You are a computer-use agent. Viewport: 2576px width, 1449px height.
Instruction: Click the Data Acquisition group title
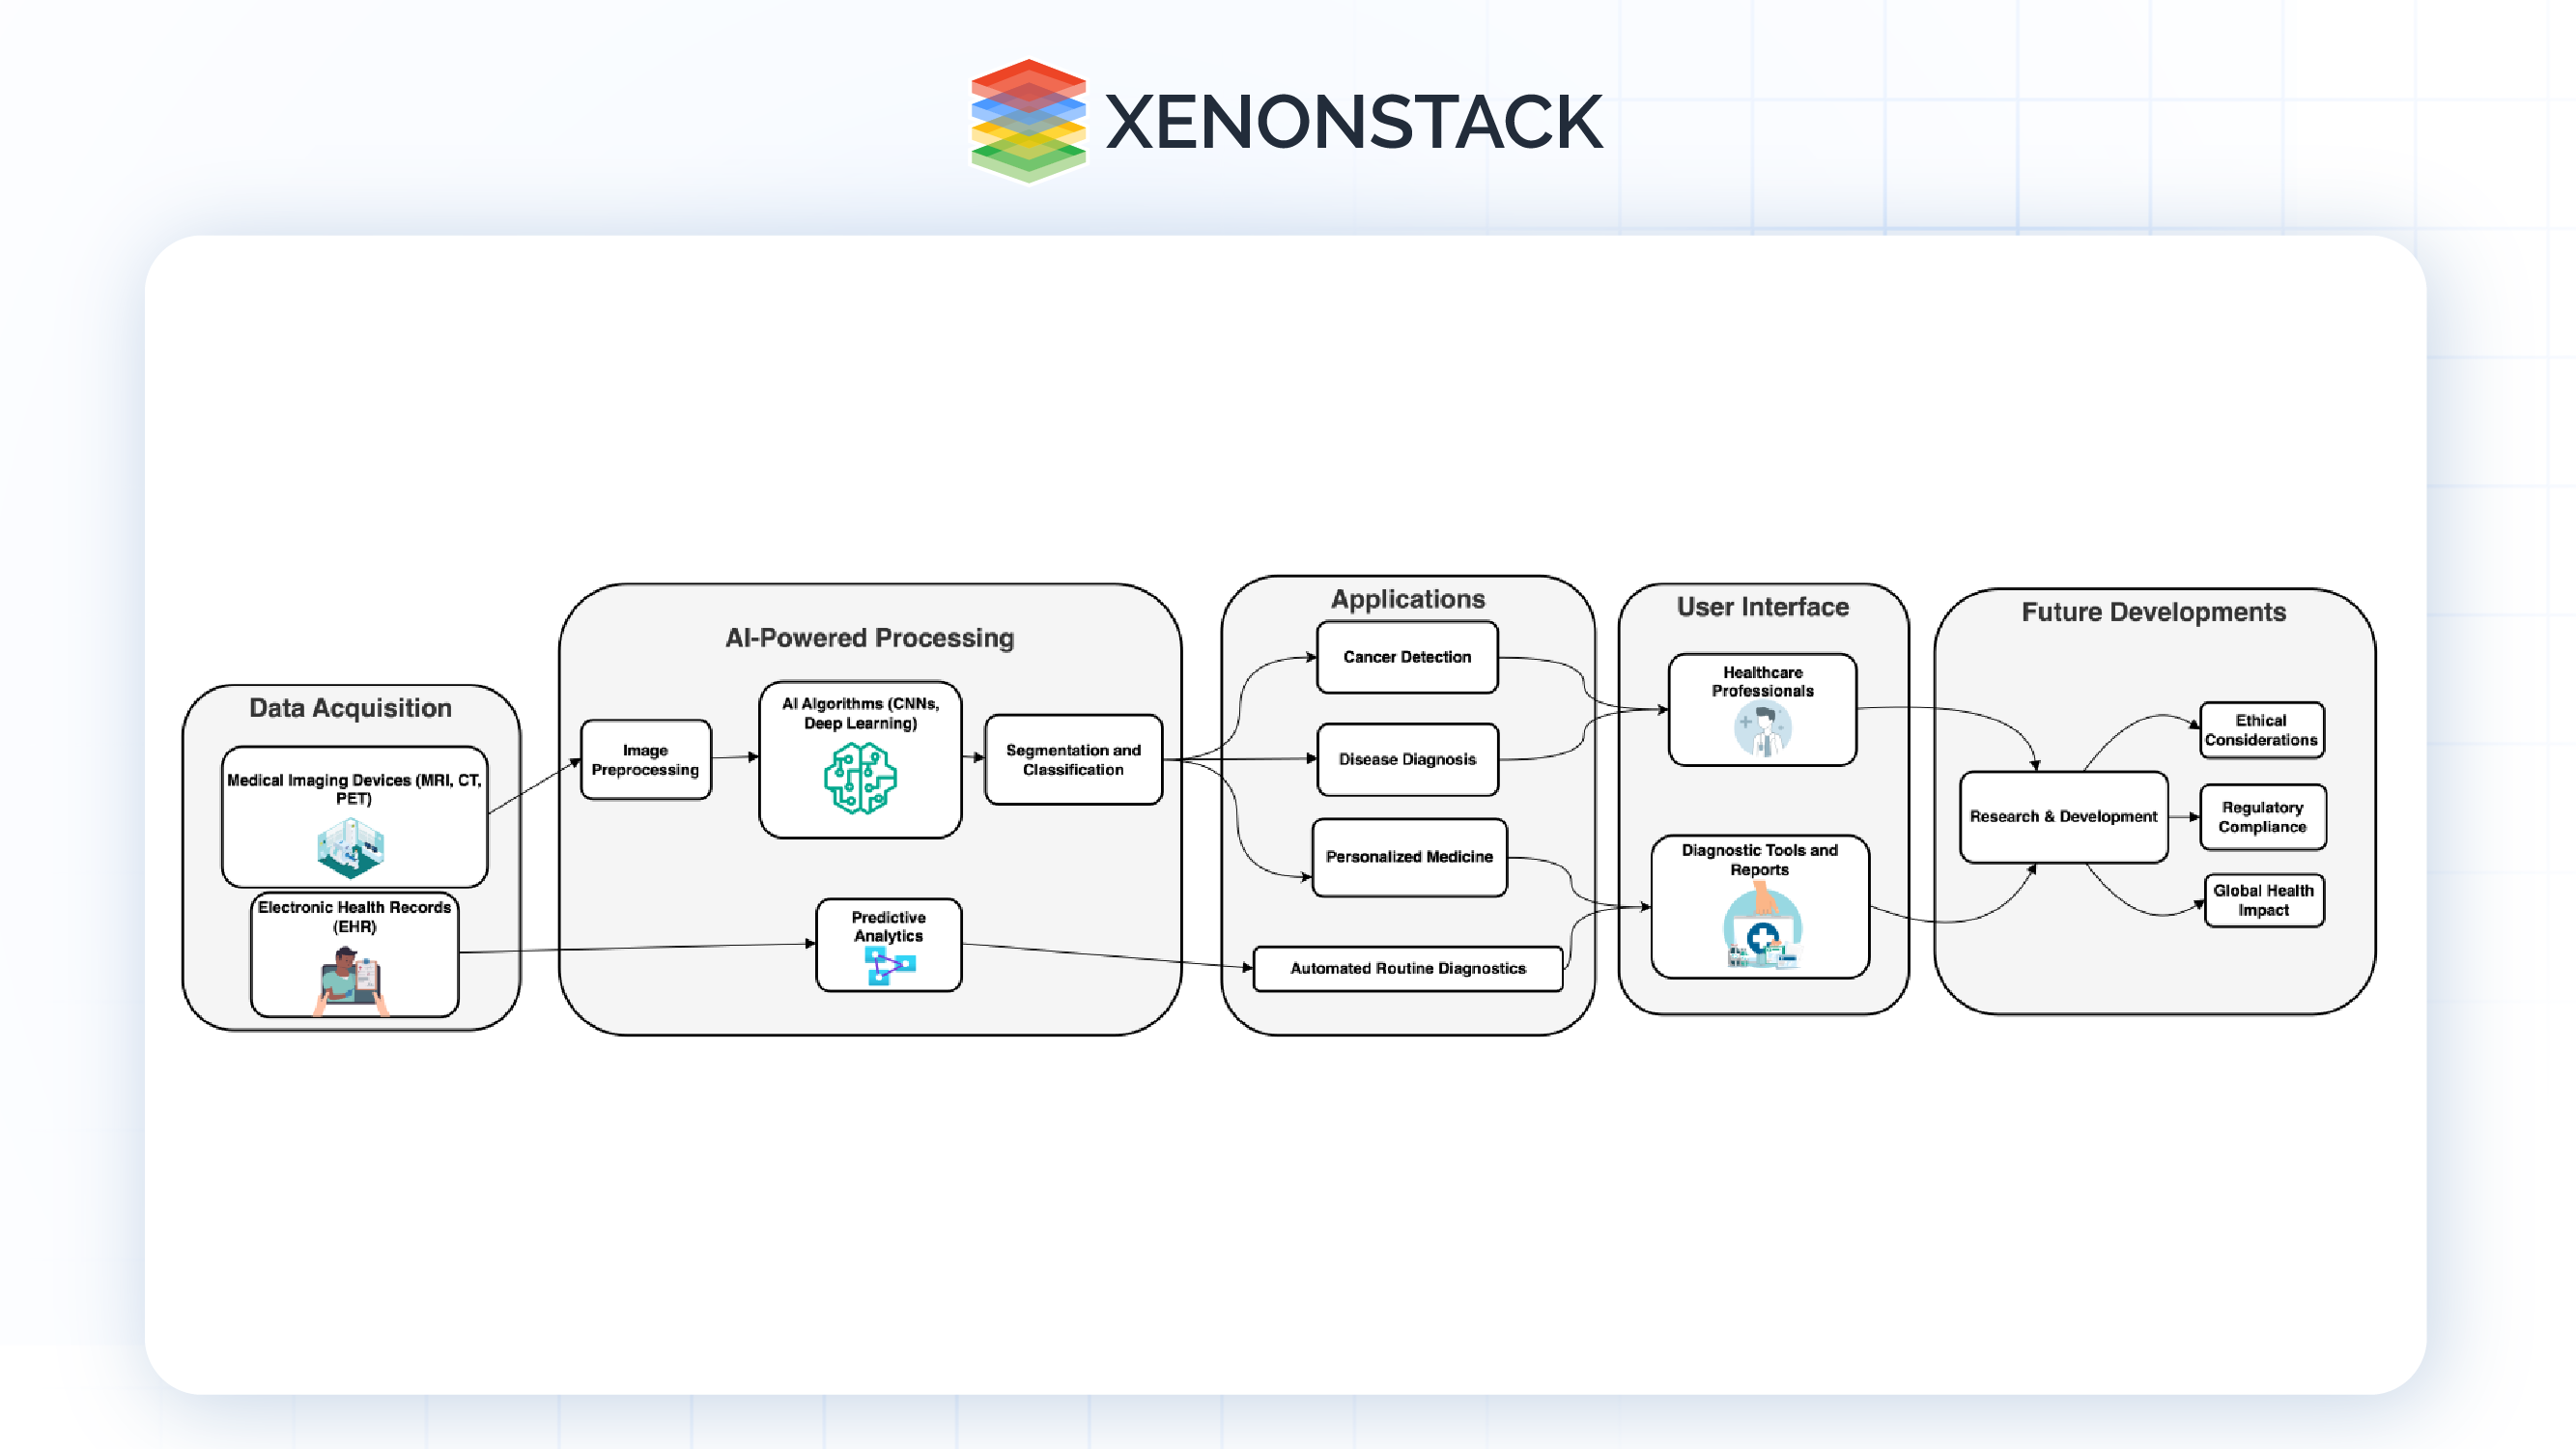[x=350, y=708]
